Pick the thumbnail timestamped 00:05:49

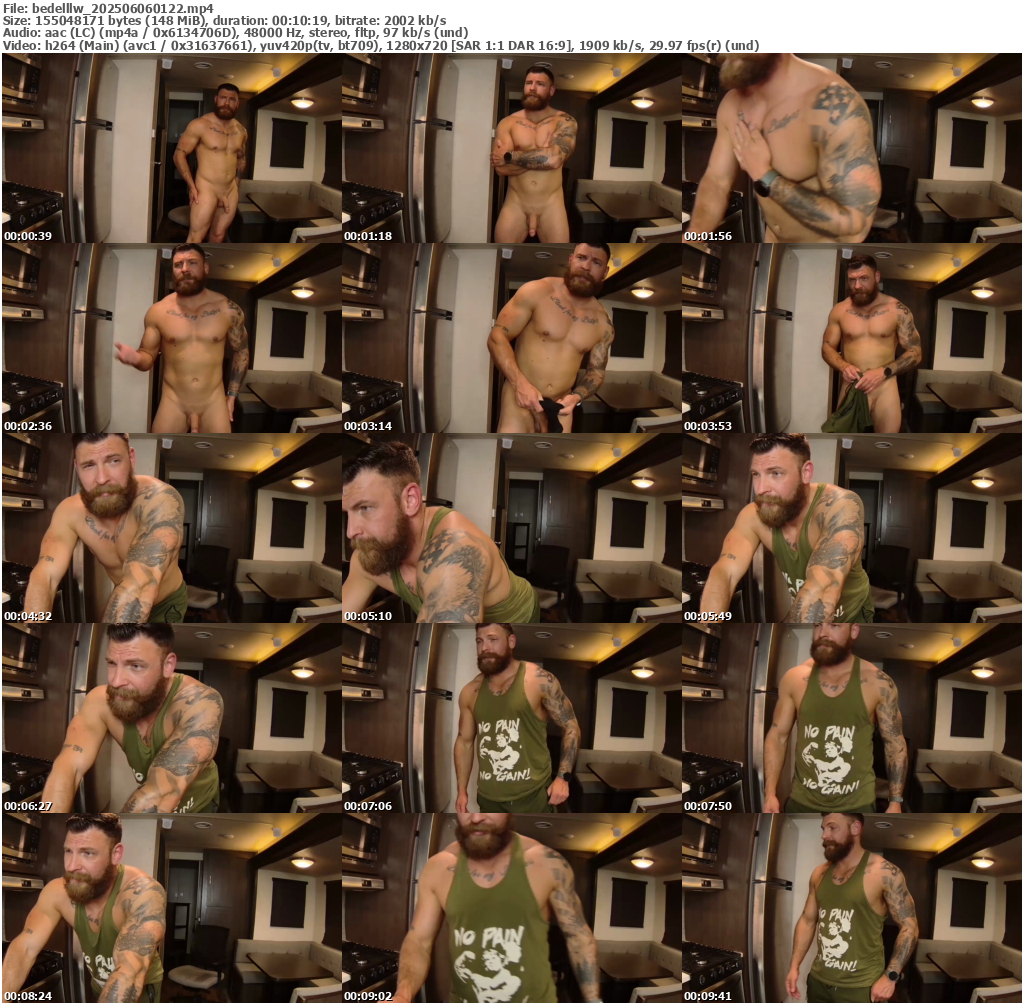point(852,528)
